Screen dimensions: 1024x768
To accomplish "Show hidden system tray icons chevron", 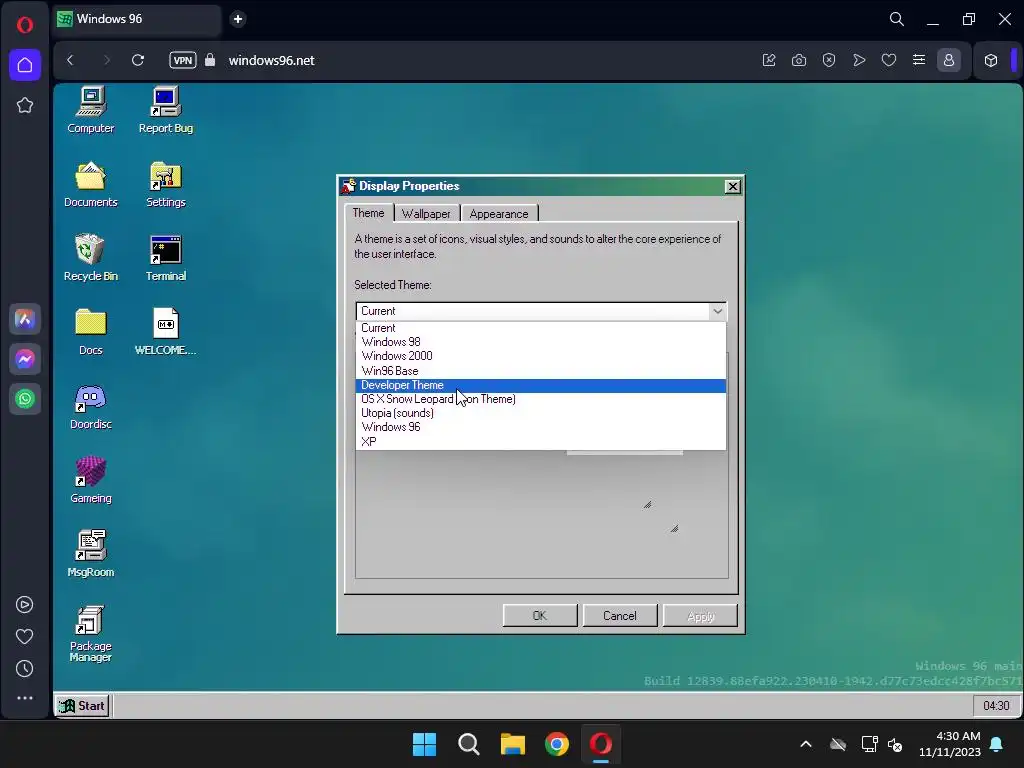I will 806,744.
